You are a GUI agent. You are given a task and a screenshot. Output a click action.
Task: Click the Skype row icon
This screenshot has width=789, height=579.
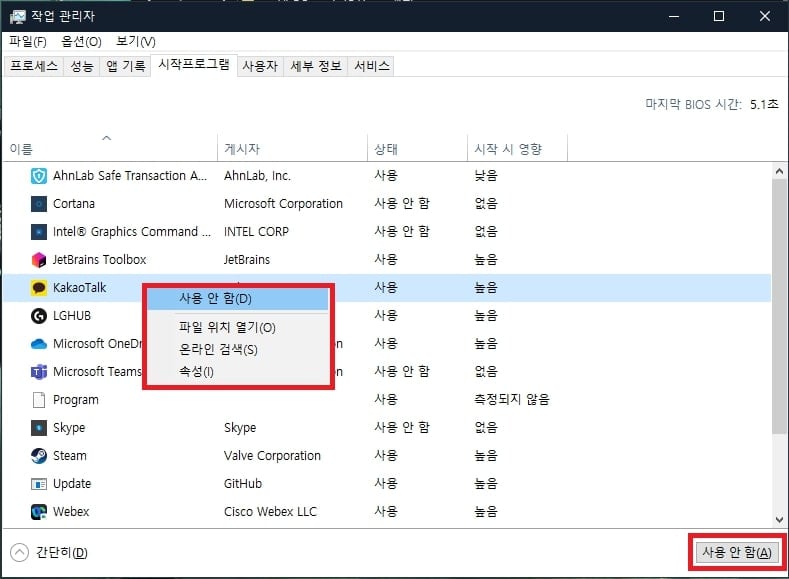[39, 428]
